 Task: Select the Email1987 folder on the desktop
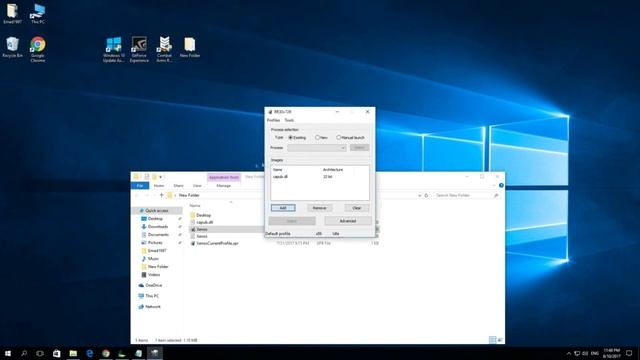(13, 13)
